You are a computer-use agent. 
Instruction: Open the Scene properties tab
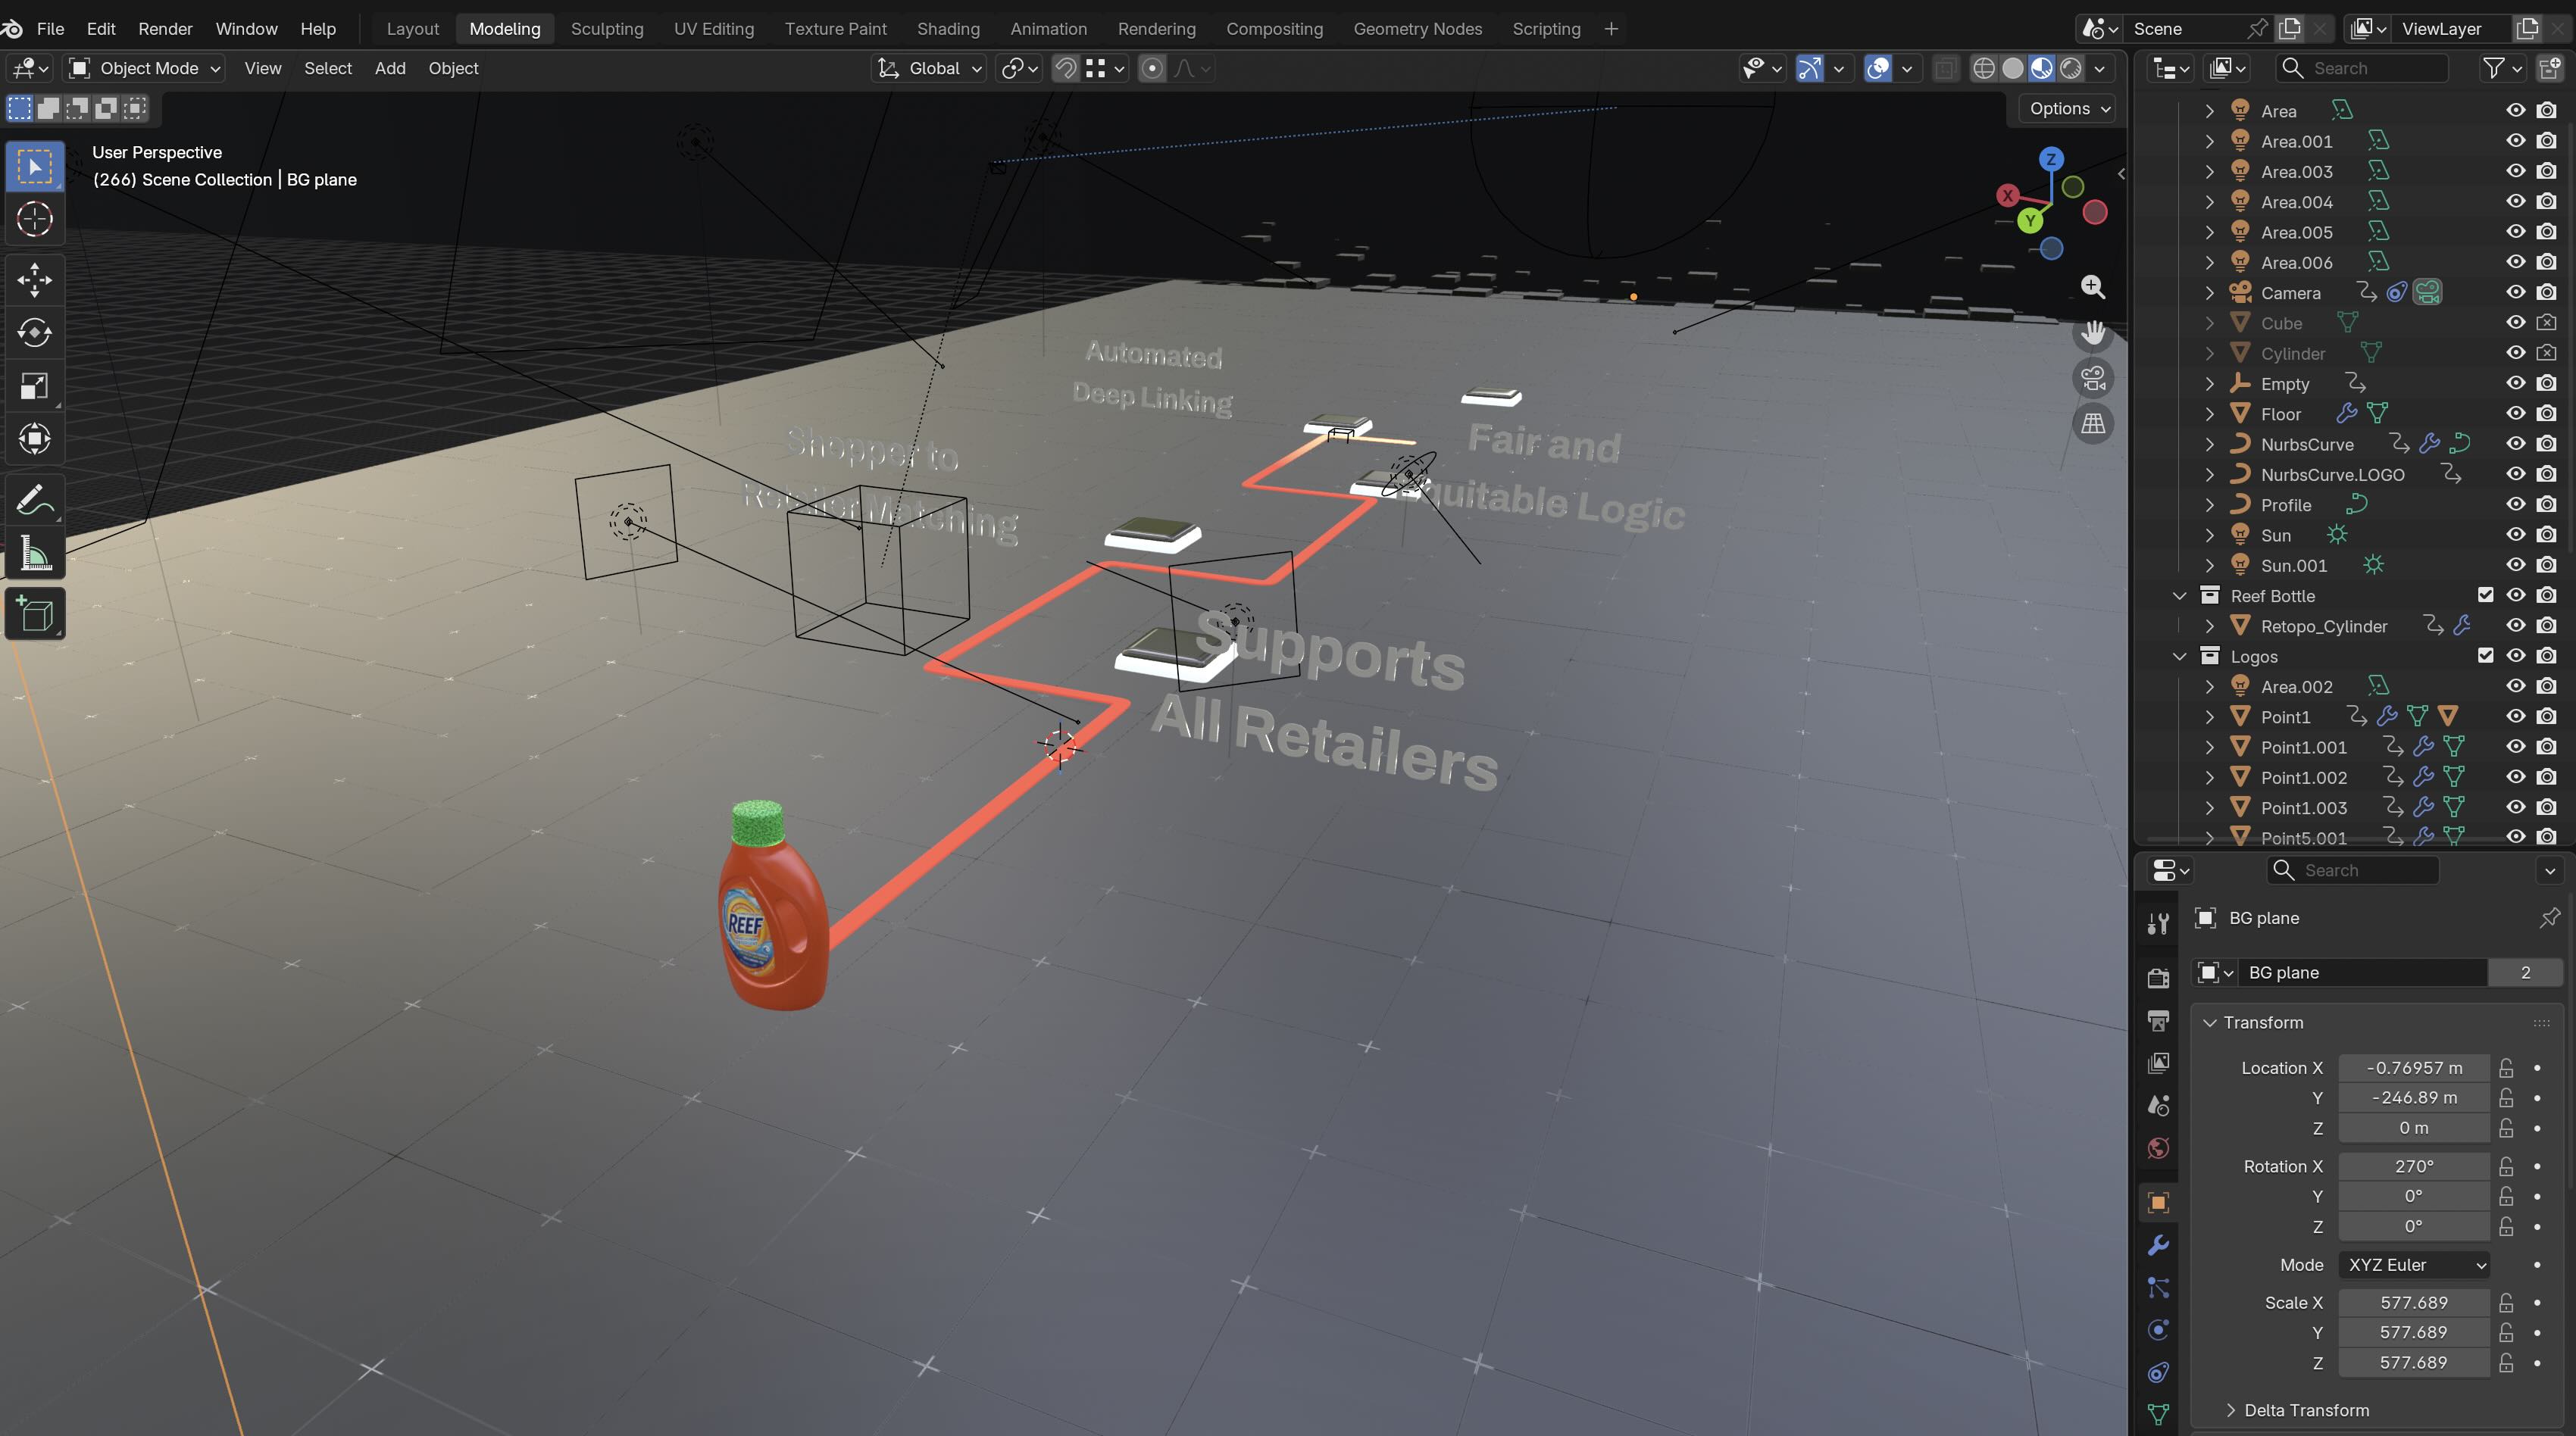[2159, 1105]
